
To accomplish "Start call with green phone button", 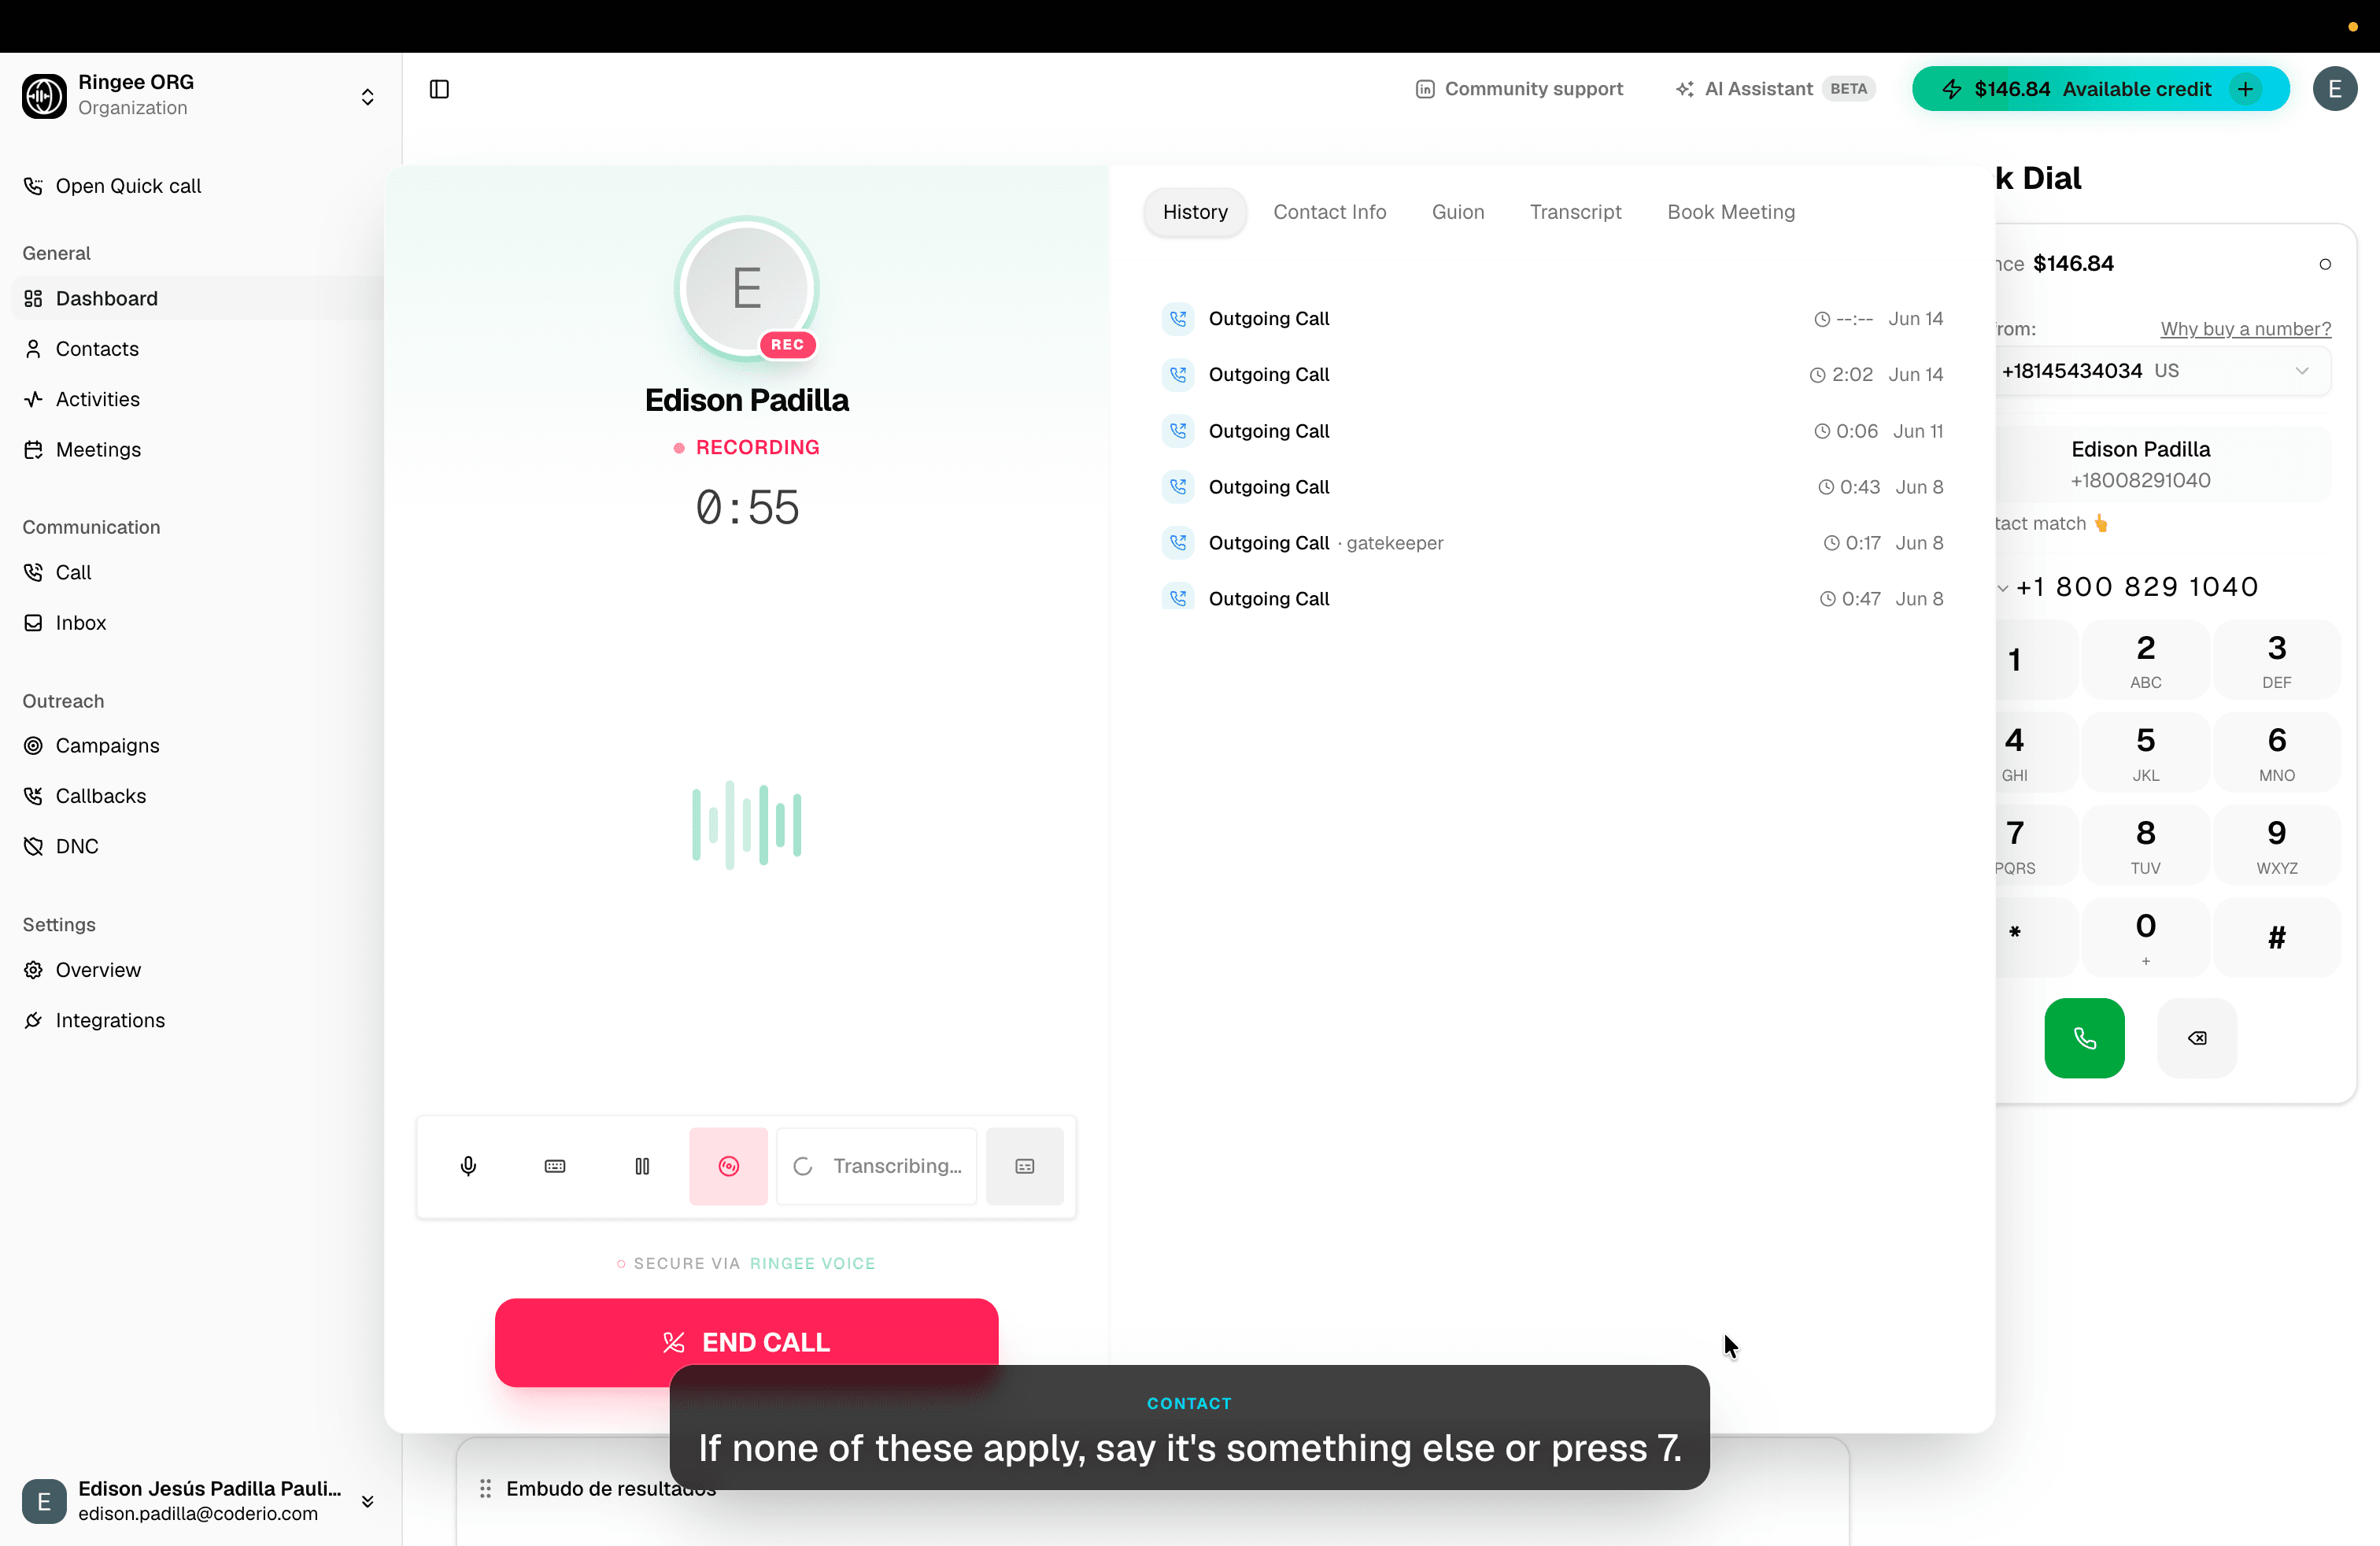I will click(2084, 1038).
